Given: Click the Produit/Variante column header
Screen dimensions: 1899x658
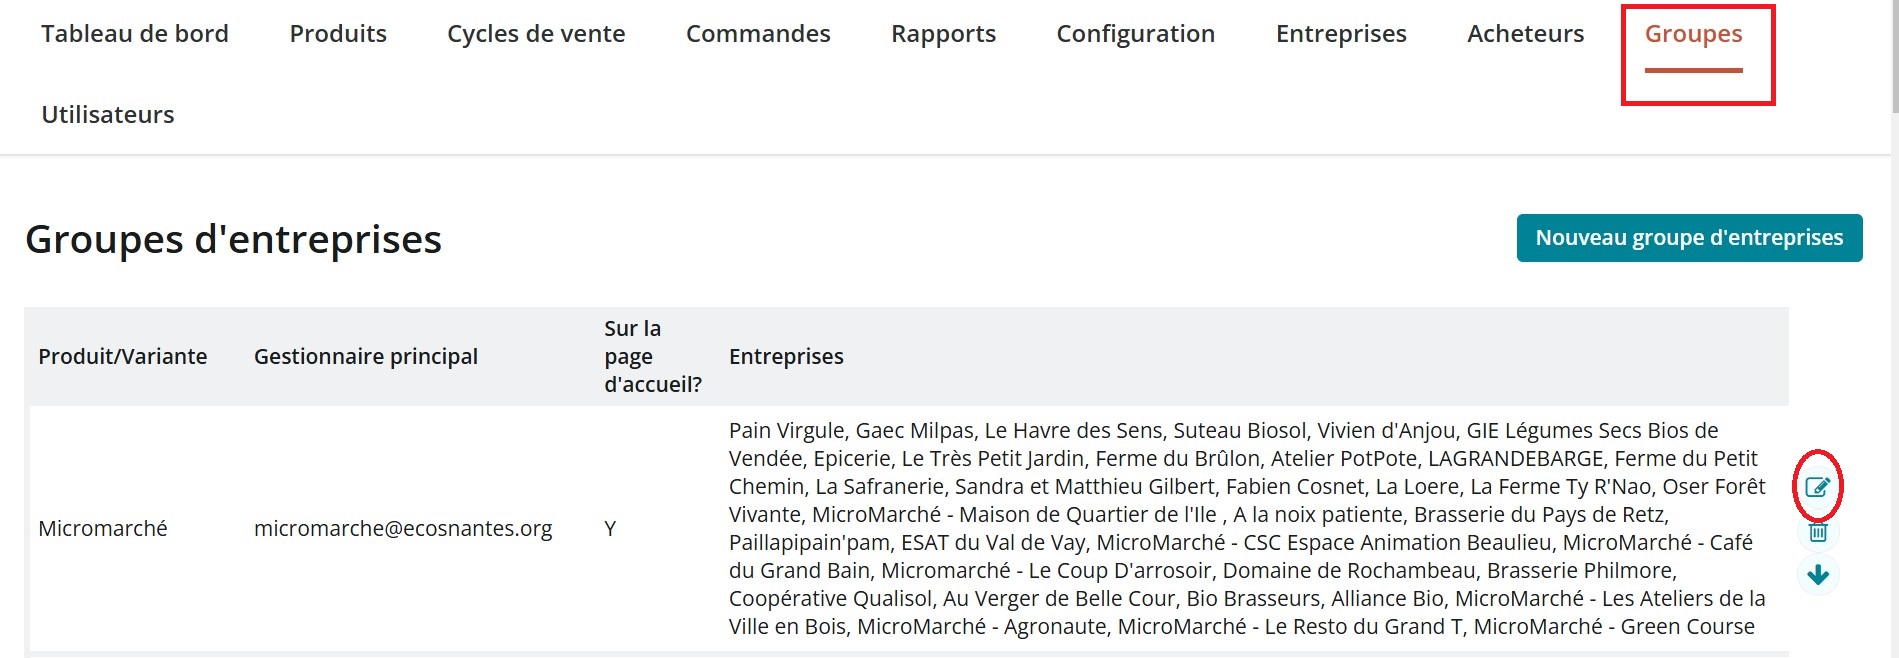Looking at the screenshot, I should tap(123, 356).
